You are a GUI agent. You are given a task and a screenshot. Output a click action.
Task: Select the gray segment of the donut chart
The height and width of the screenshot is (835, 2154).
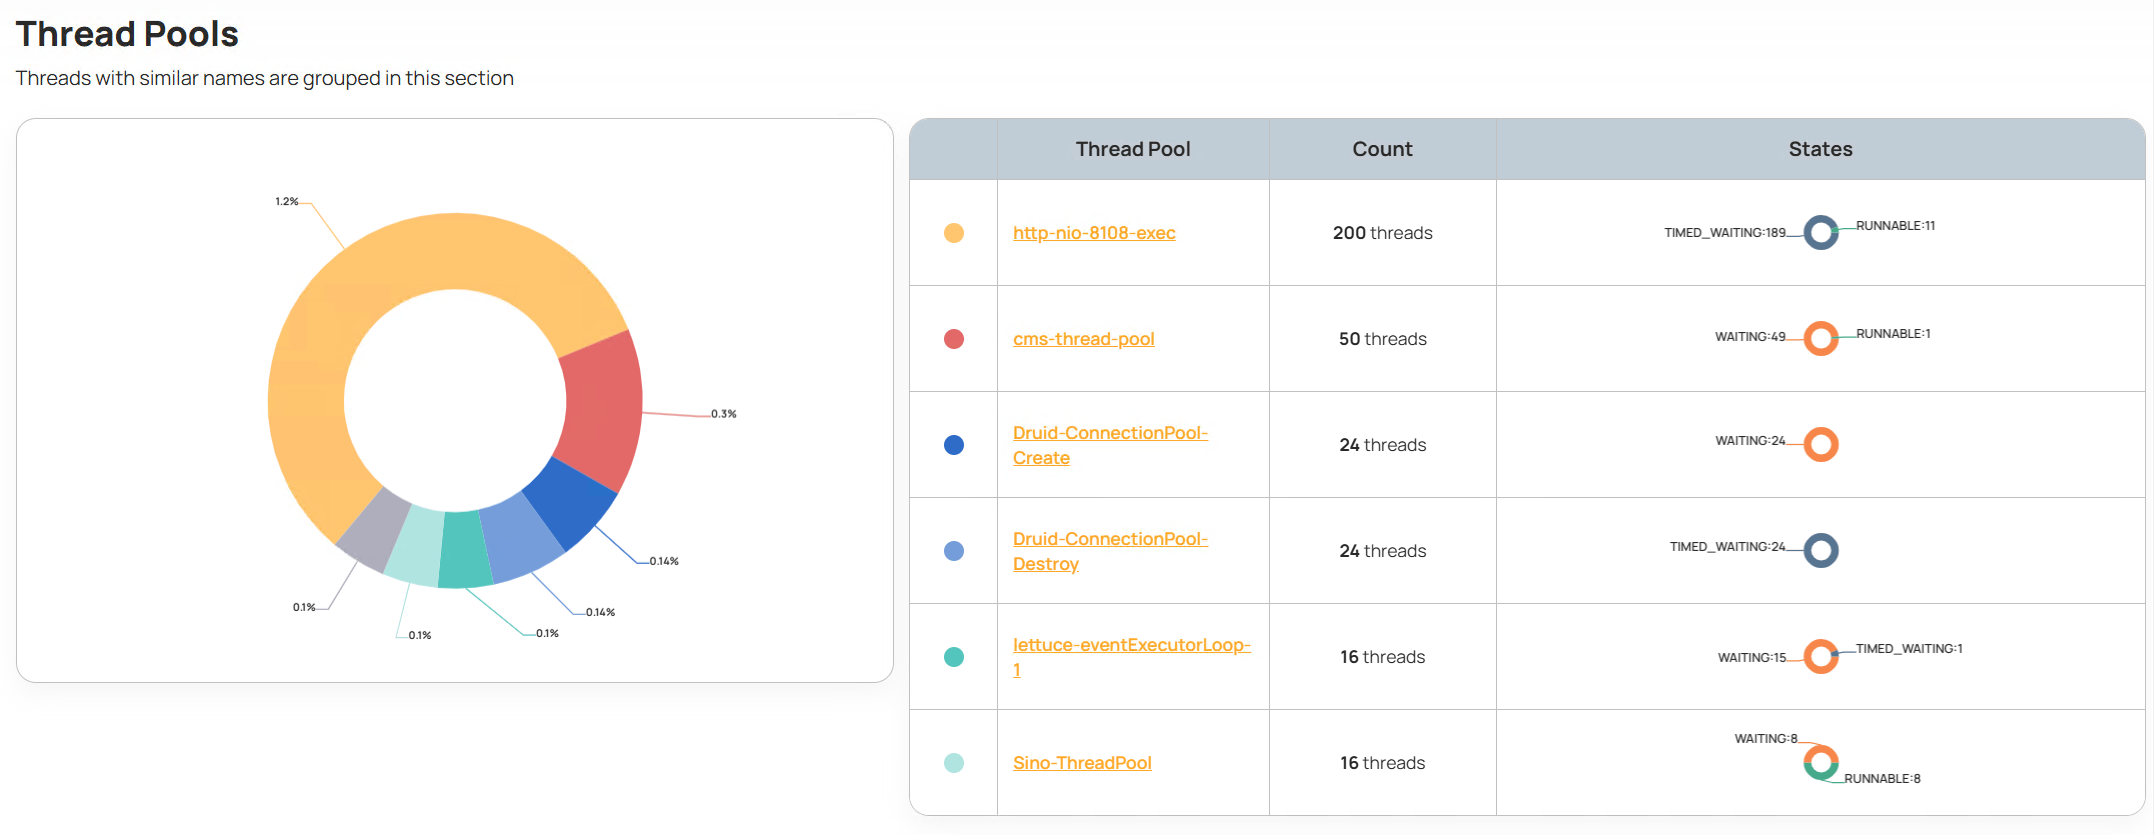click(x=374, y=529)
